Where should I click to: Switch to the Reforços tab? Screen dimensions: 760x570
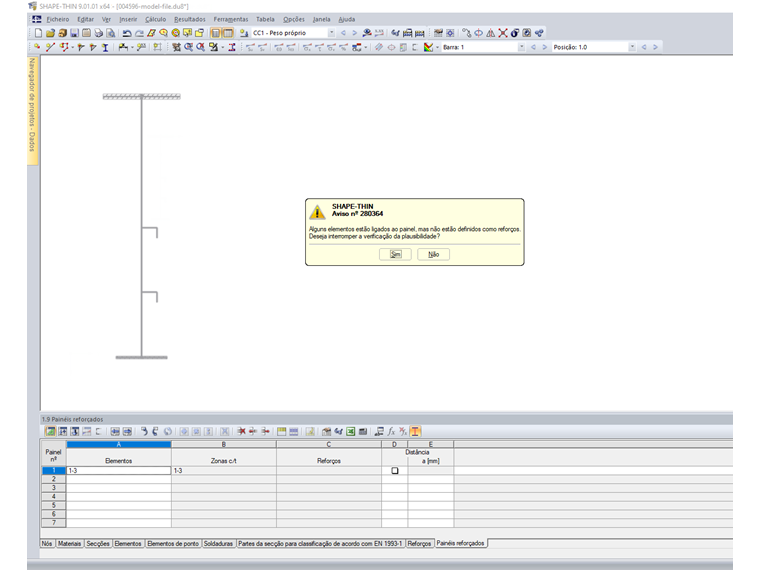tap(419, 544)
